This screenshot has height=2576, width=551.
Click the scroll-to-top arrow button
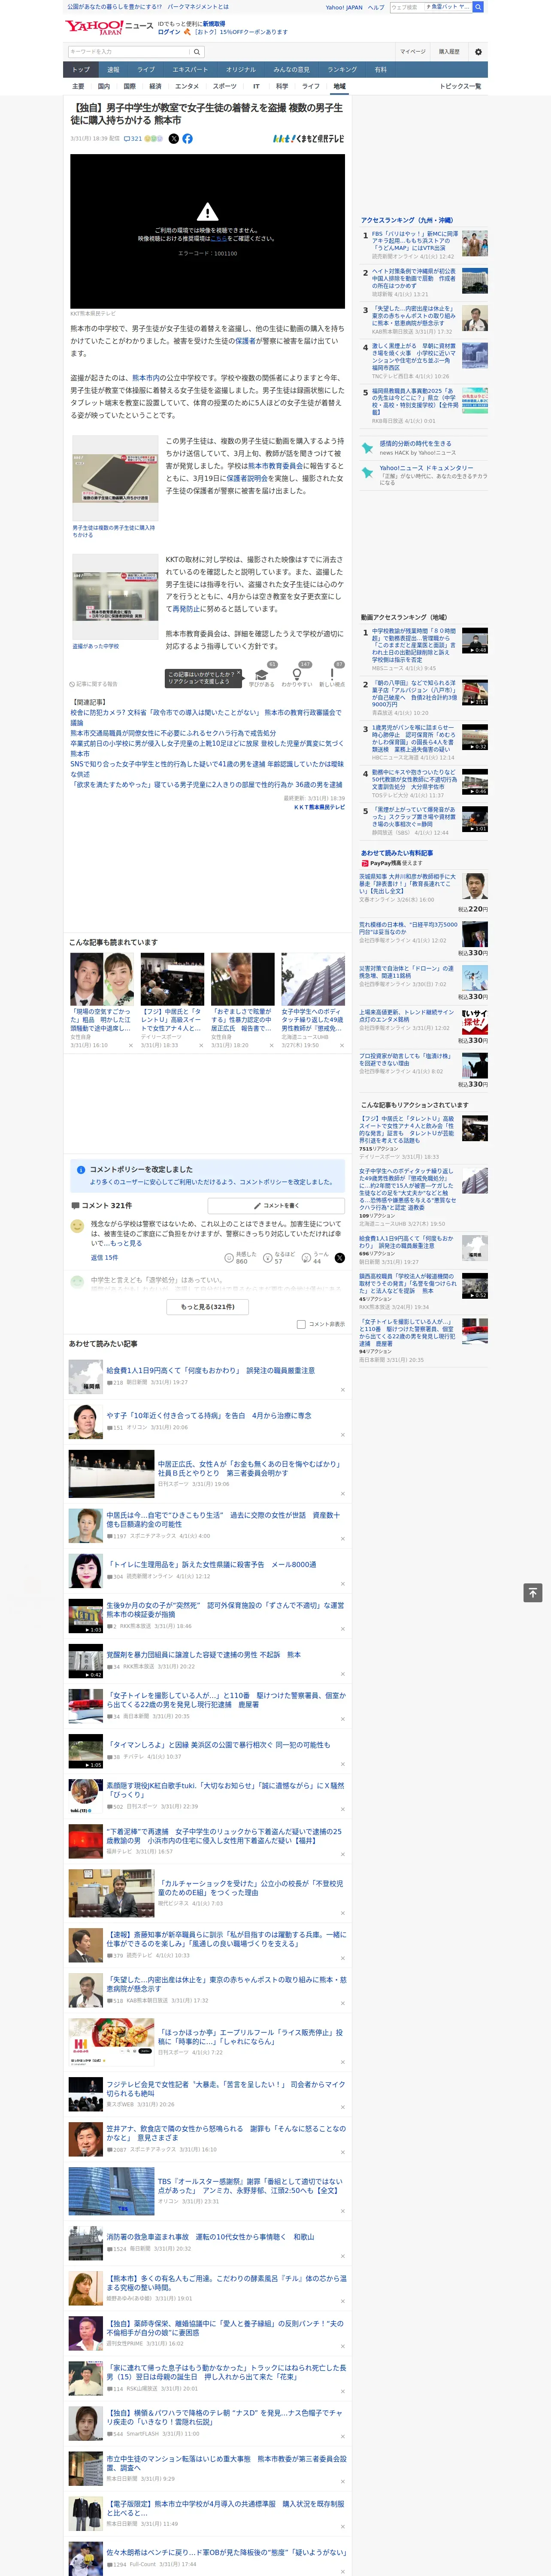(x=533, y=1593)
